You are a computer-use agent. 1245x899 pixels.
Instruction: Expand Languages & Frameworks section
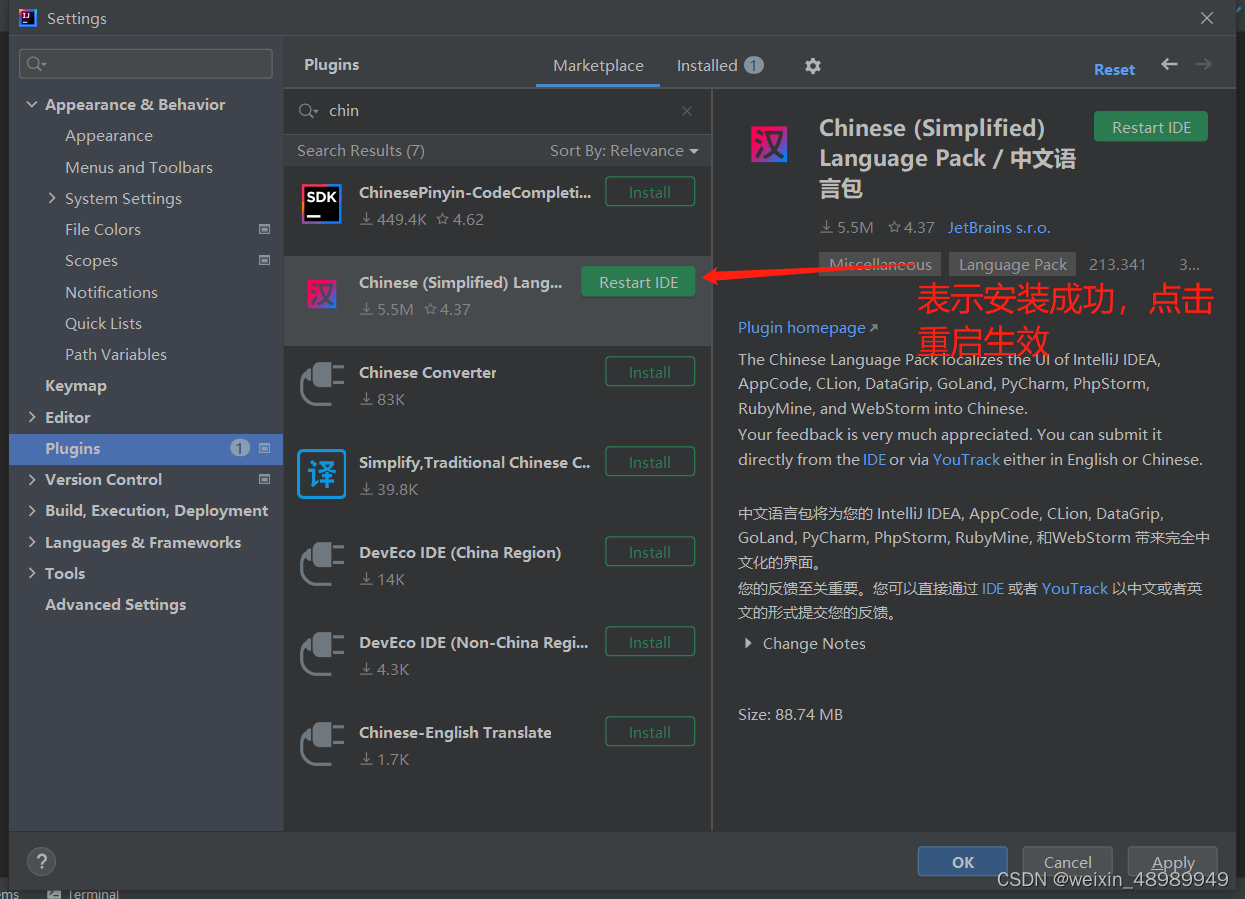click(32, 542)
